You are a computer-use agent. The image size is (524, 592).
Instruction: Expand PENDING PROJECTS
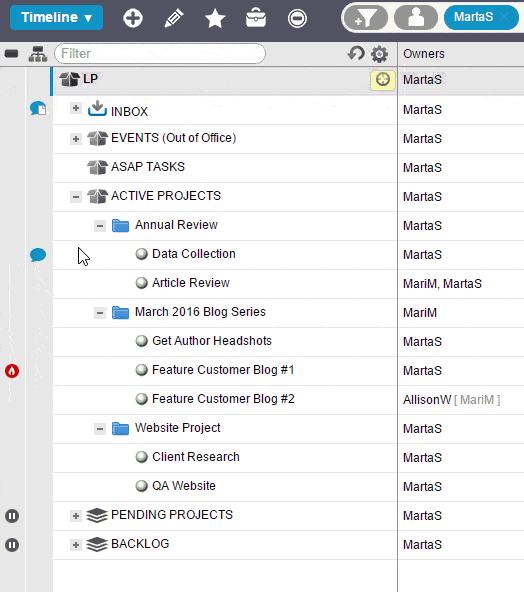click(x=76, y=516)
